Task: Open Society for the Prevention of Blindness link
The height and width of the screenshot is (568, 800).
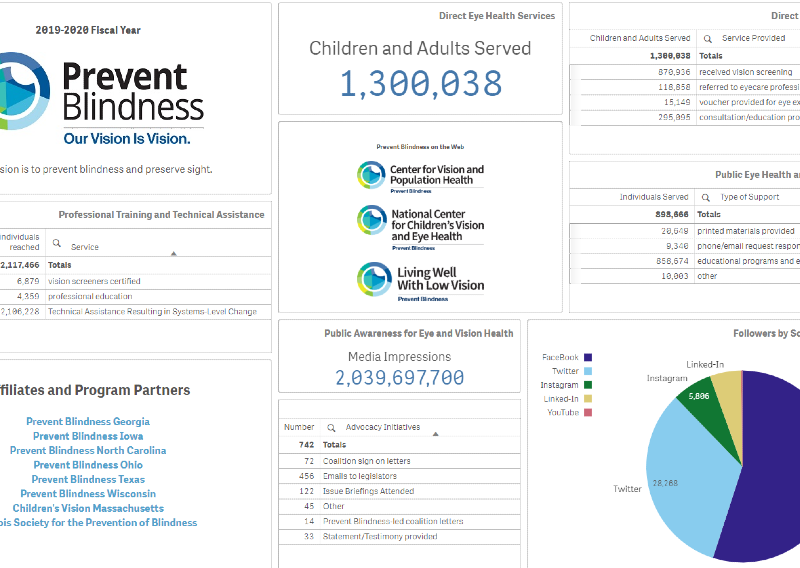Action: pyautogui.click(x=98, y=523)
